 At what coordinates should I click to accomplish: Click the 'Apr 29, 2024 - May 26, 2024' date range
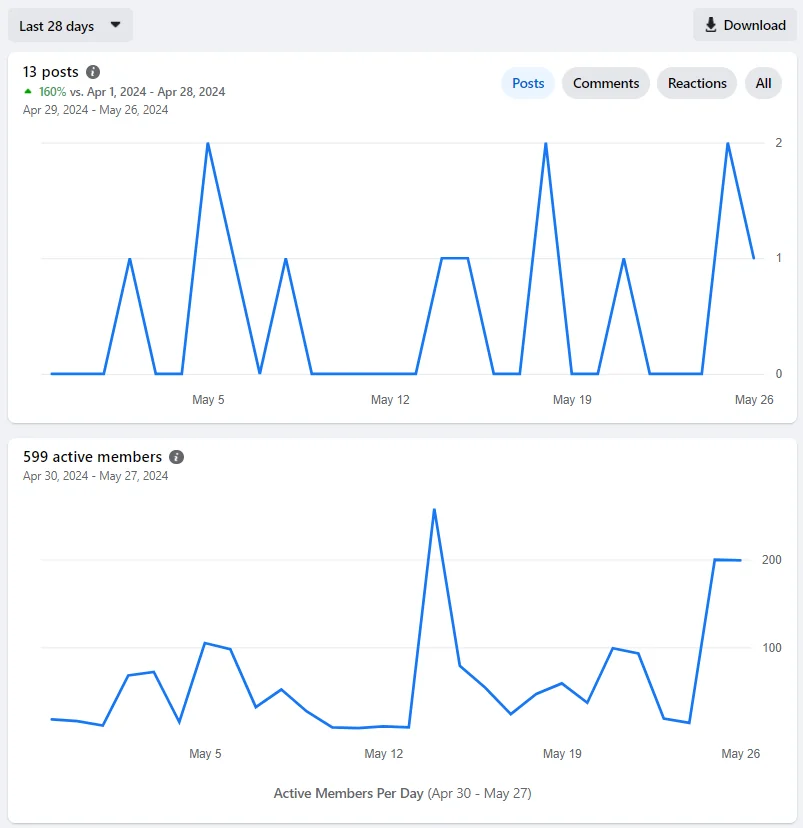tap(96, 110)
